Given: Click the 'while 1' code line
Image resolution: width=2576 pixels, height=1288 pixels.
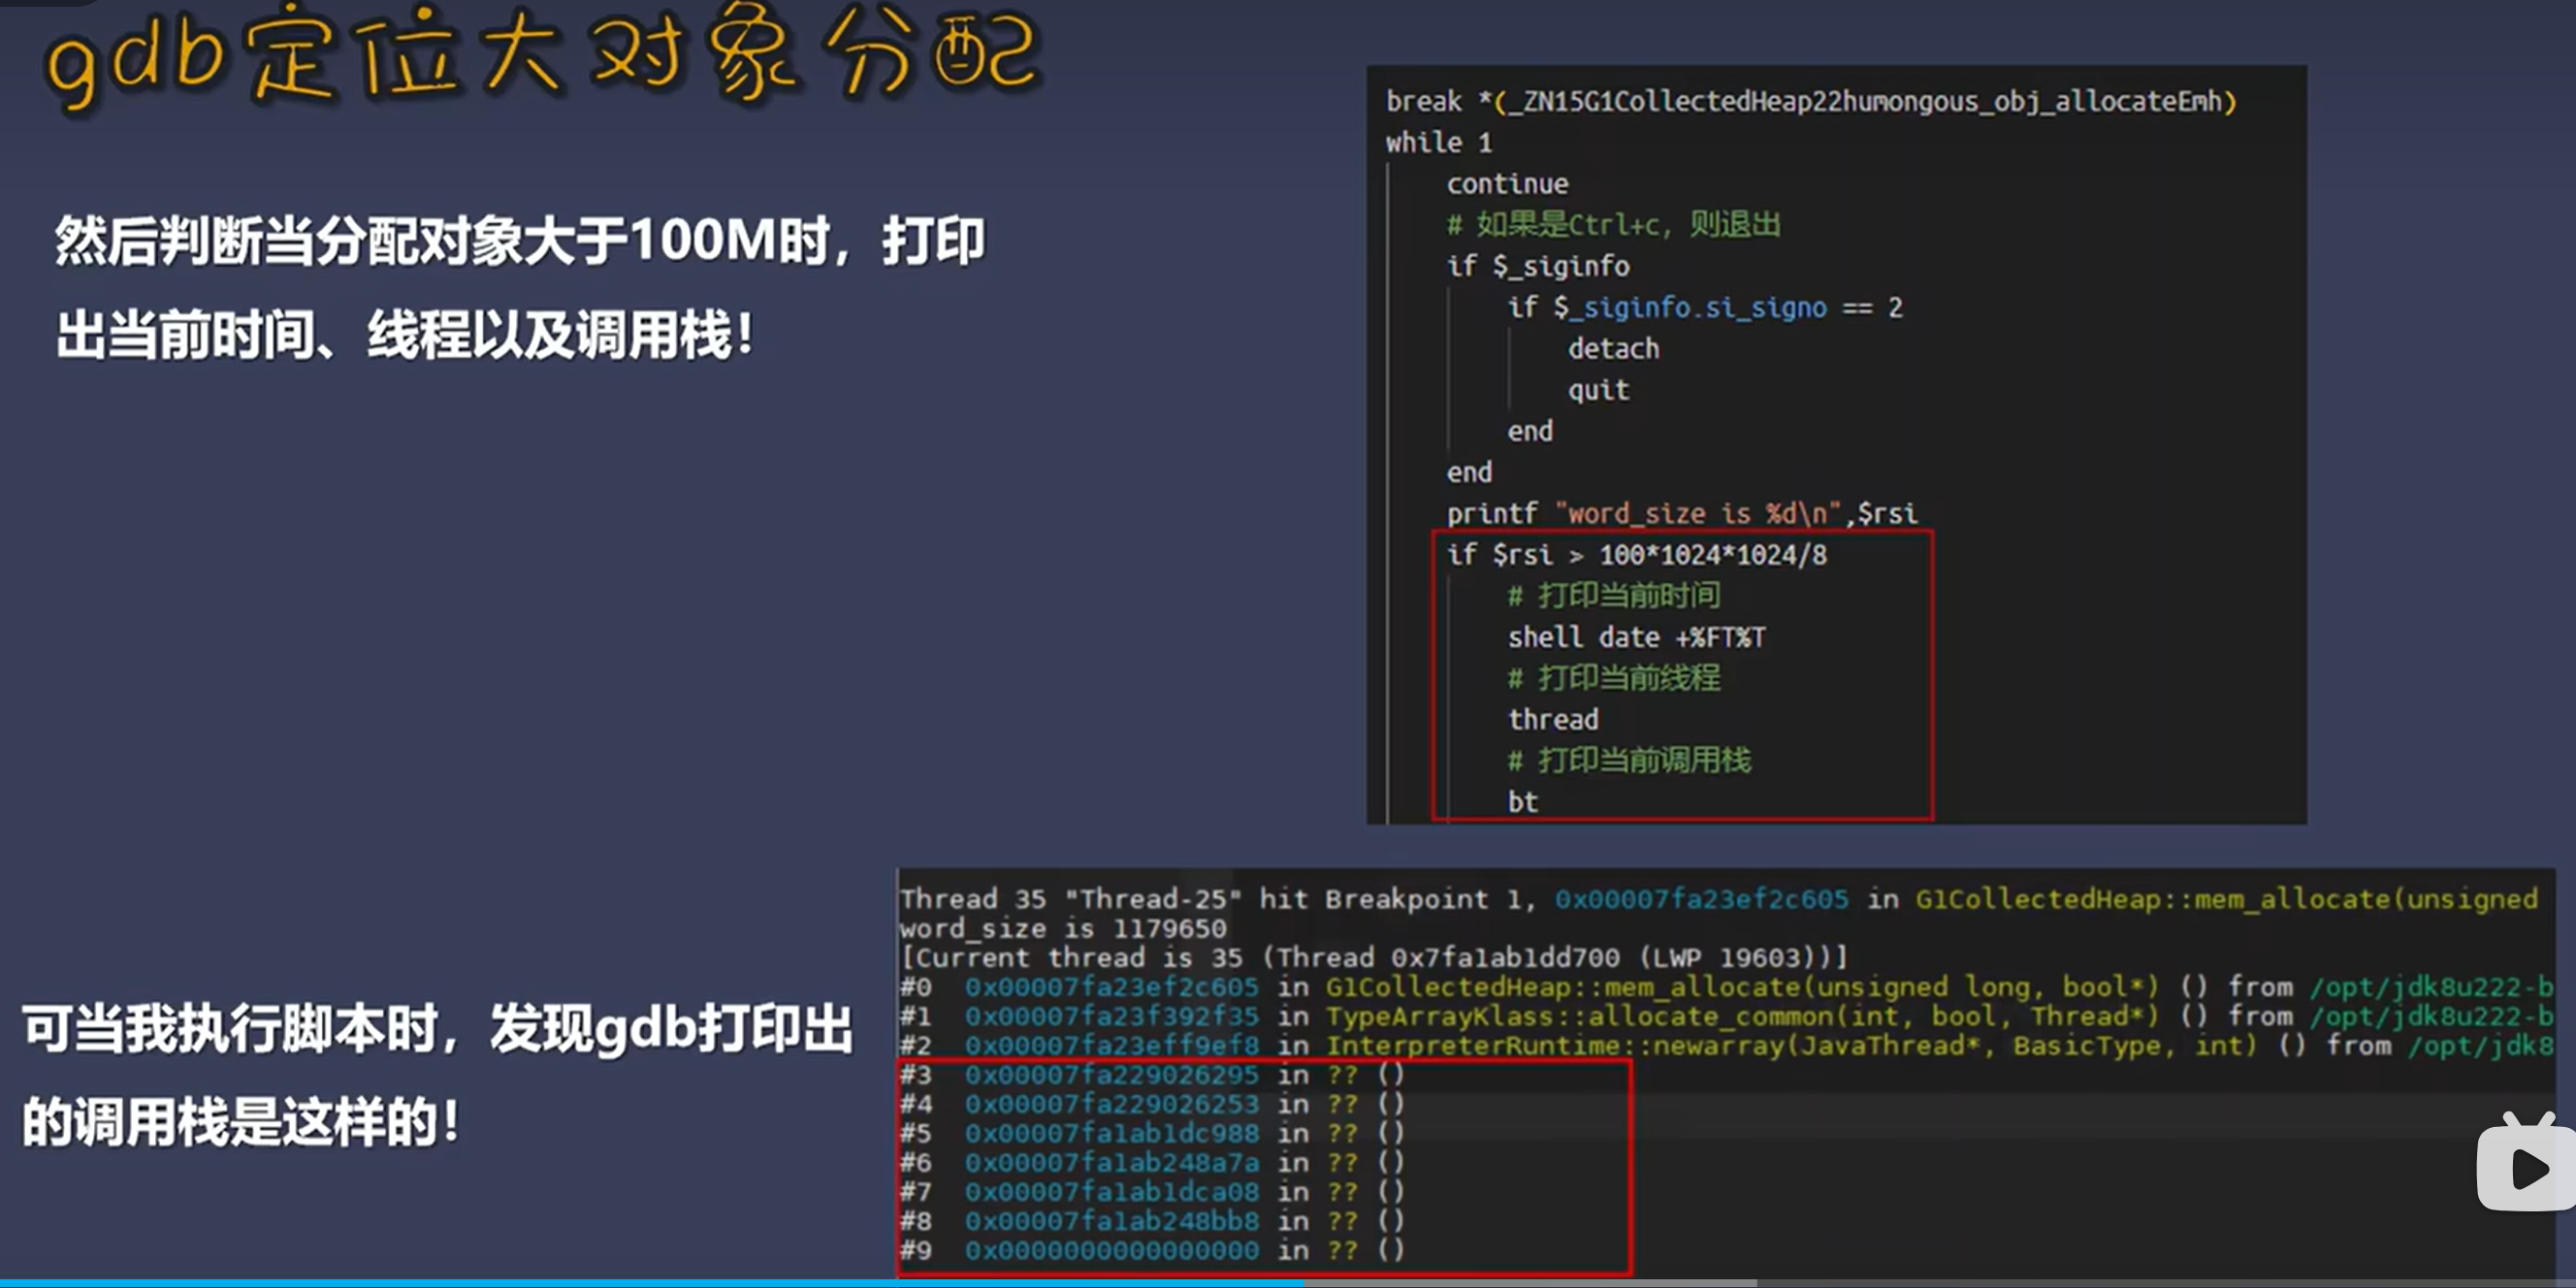Looking at the screenshot, I should point(1438,143).
